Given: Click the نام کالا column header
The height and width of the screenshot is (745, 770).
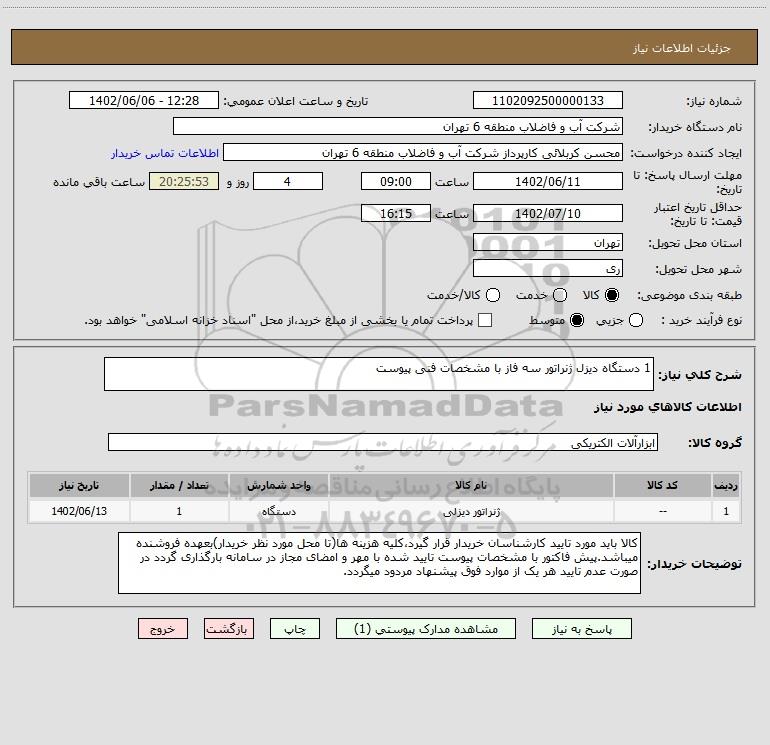Looking at the screenshot, I should click(x=471, y=485).
